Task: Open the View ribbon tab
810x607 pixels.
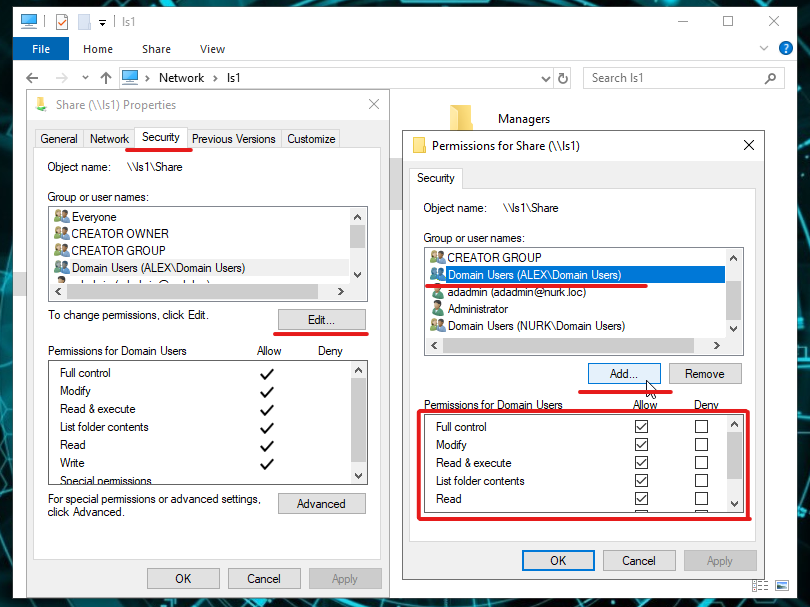Action: pyautogui.click(x=212, y=49)
